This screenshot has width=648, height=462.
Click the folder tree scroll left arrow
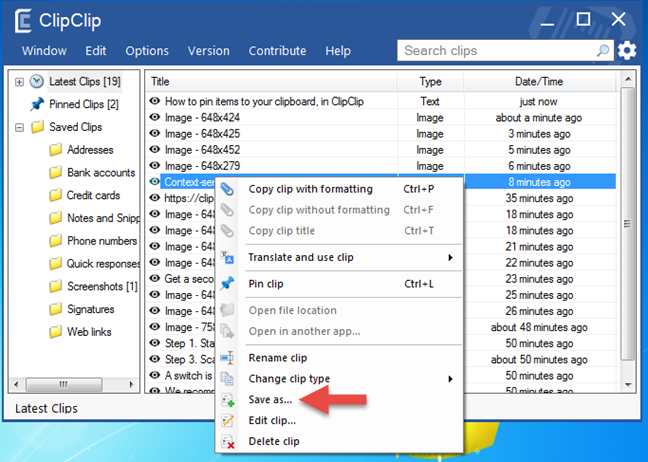pos(16,384)
